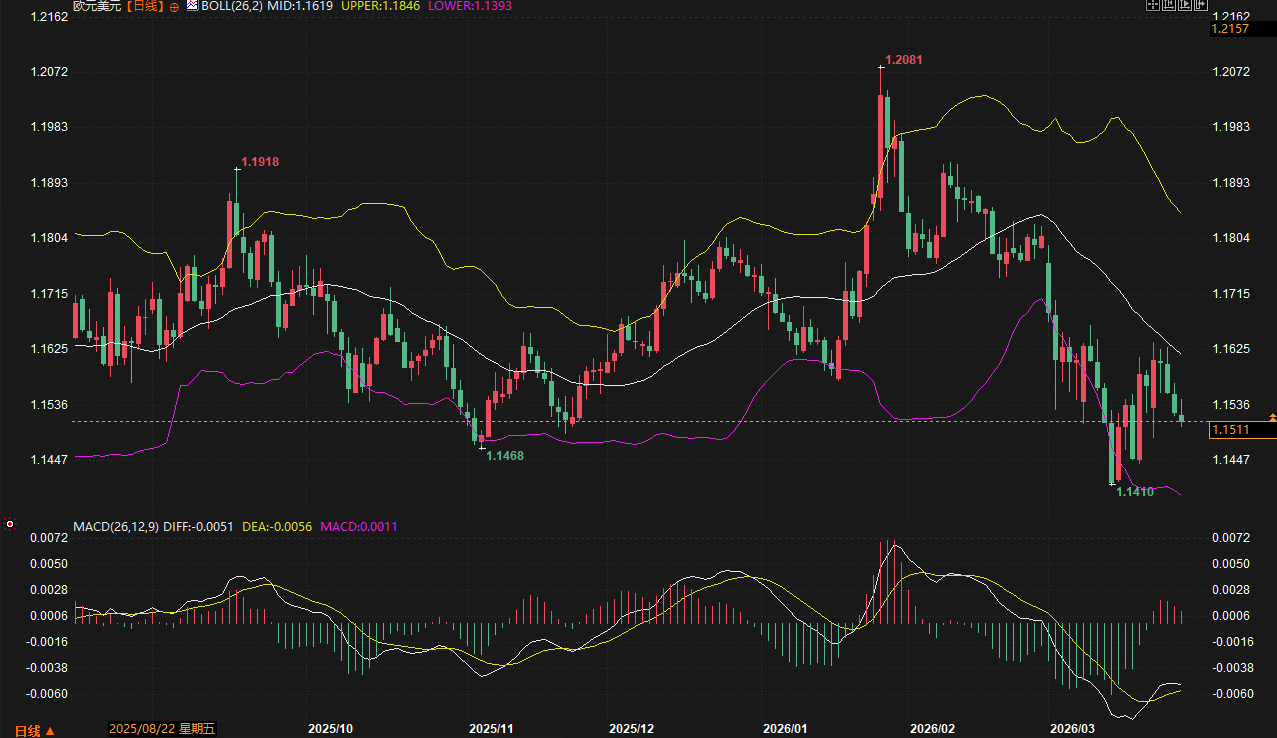Click 1.1893 on the left price axis
Image resolution: width=1277 pixels, height=738 pixels.
pyautogui.click(x=49, y=183)
